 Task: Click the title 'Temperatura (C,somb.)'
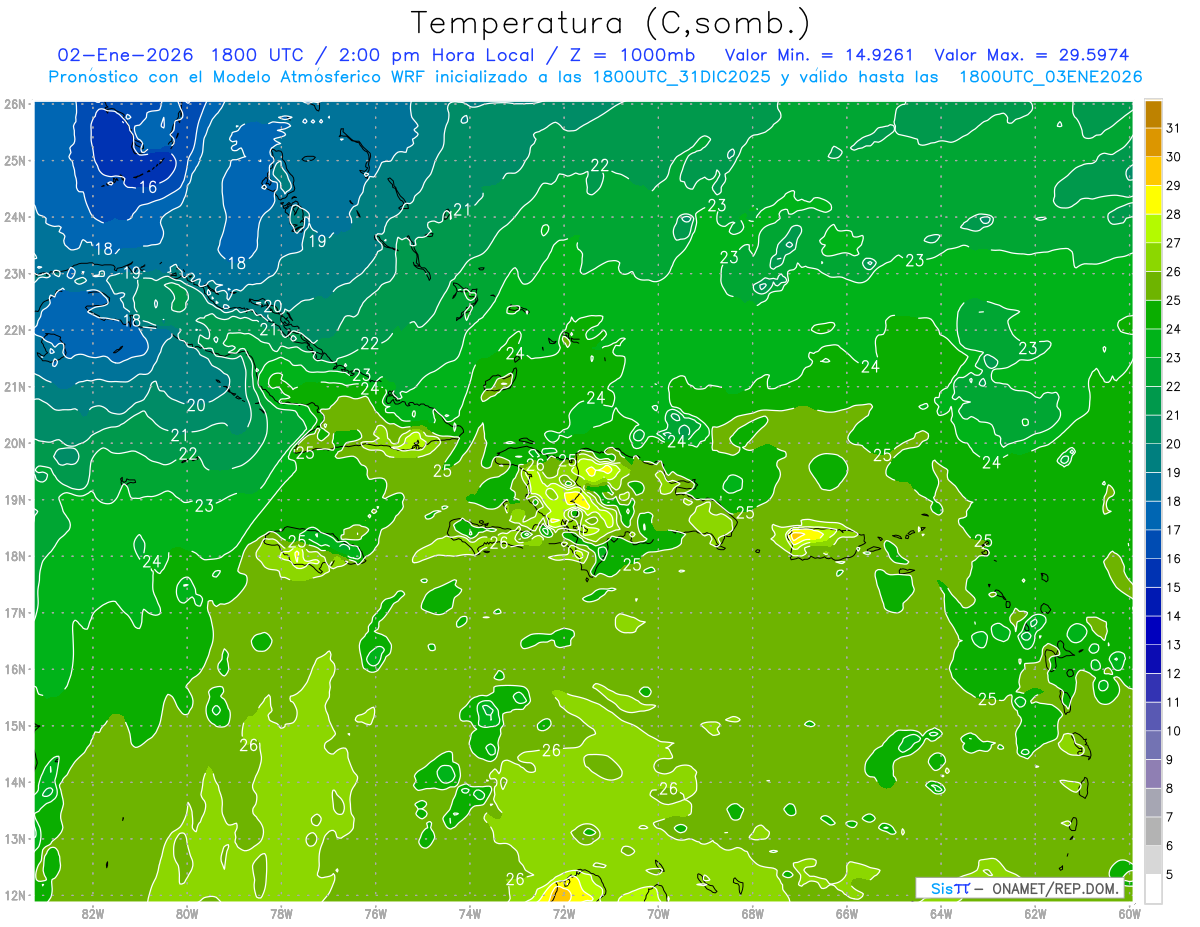click(610, 23)
